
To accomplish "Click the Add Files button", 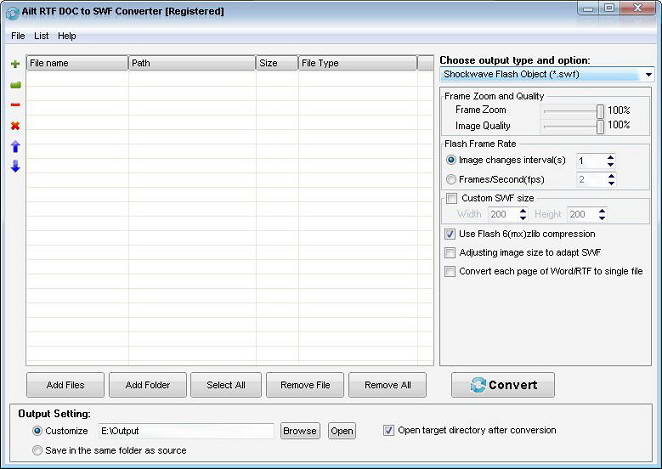I will pos(65,385).
